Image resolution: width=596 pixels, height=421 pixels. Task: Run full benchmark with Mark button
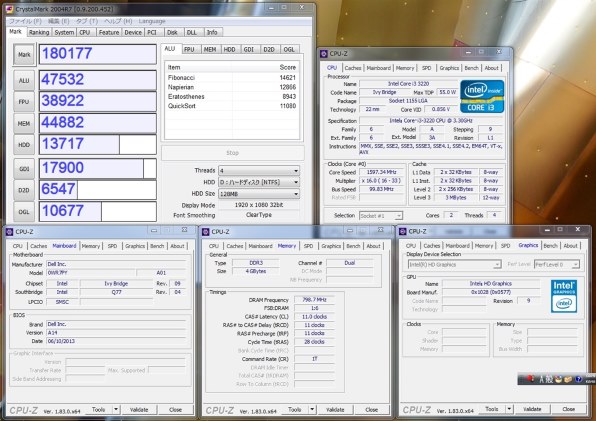click(x=24, y=55)
